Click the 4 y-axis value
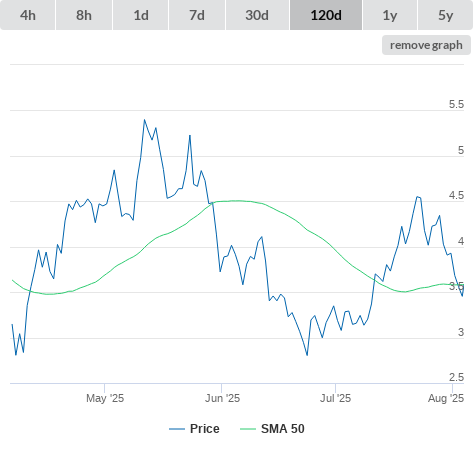Screen dimensions: 474x455 [x=461, y=241]
